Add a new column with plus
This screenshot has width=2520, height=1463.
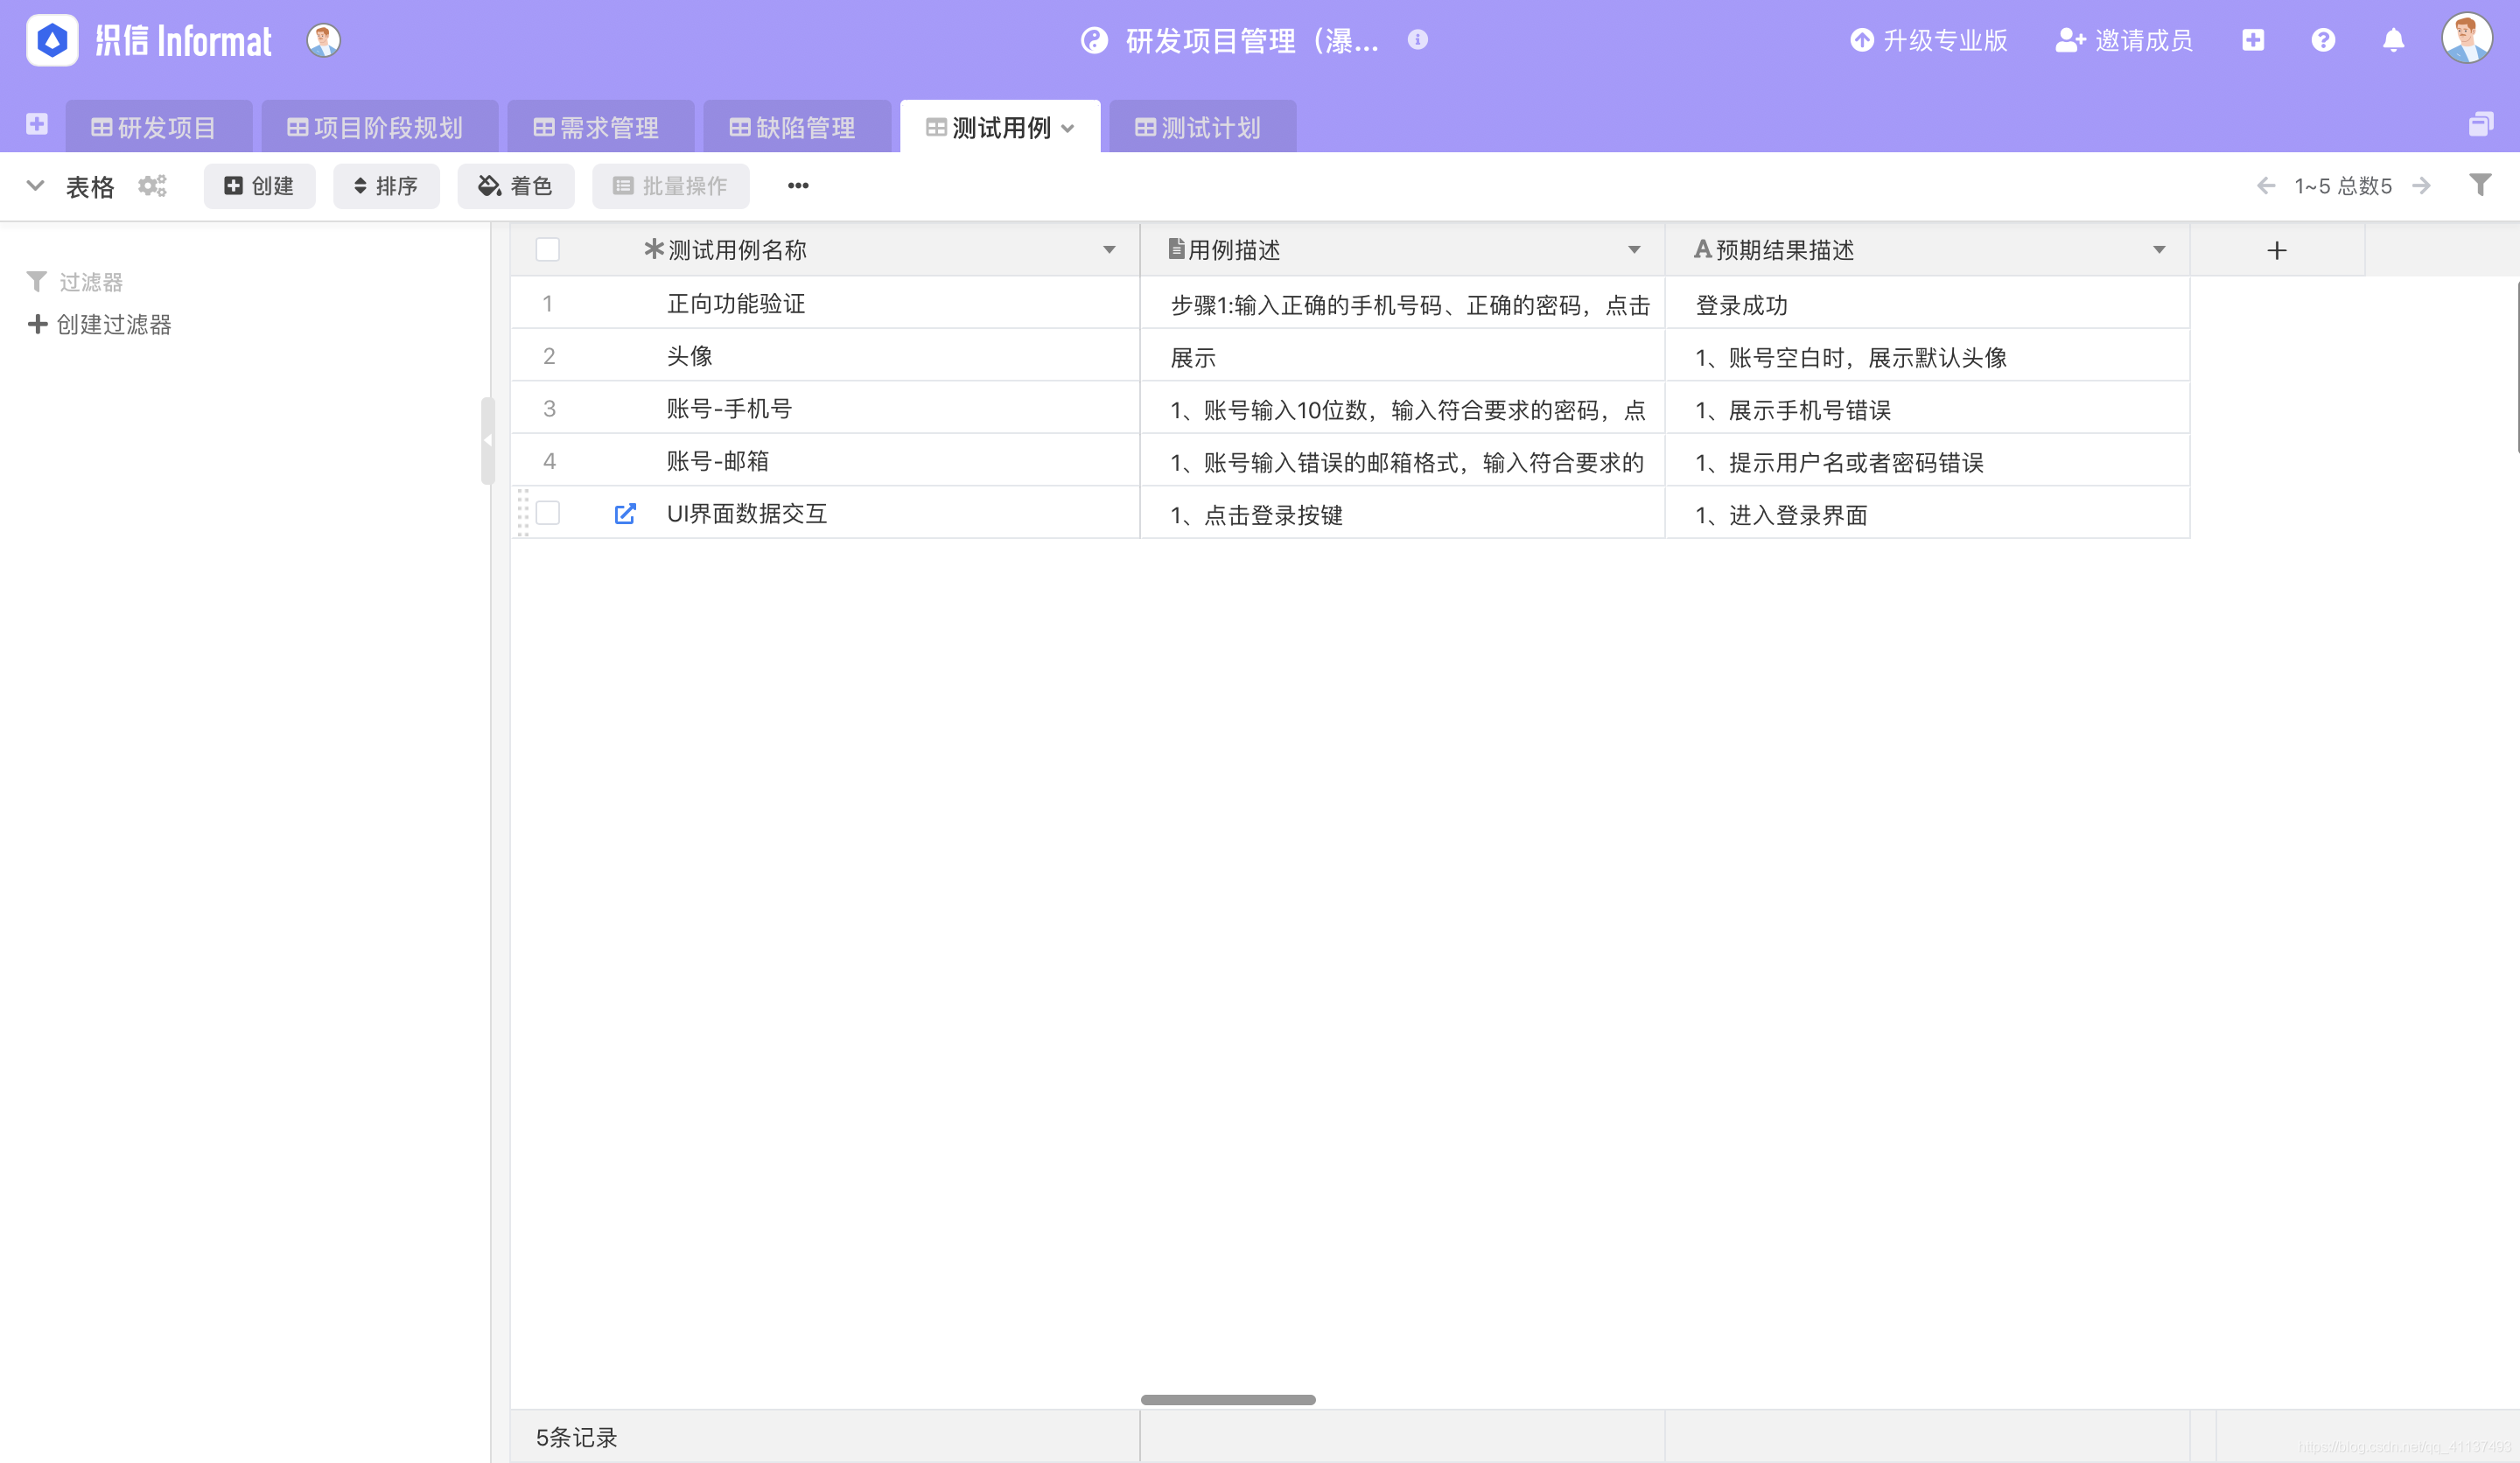point(2277,250)
